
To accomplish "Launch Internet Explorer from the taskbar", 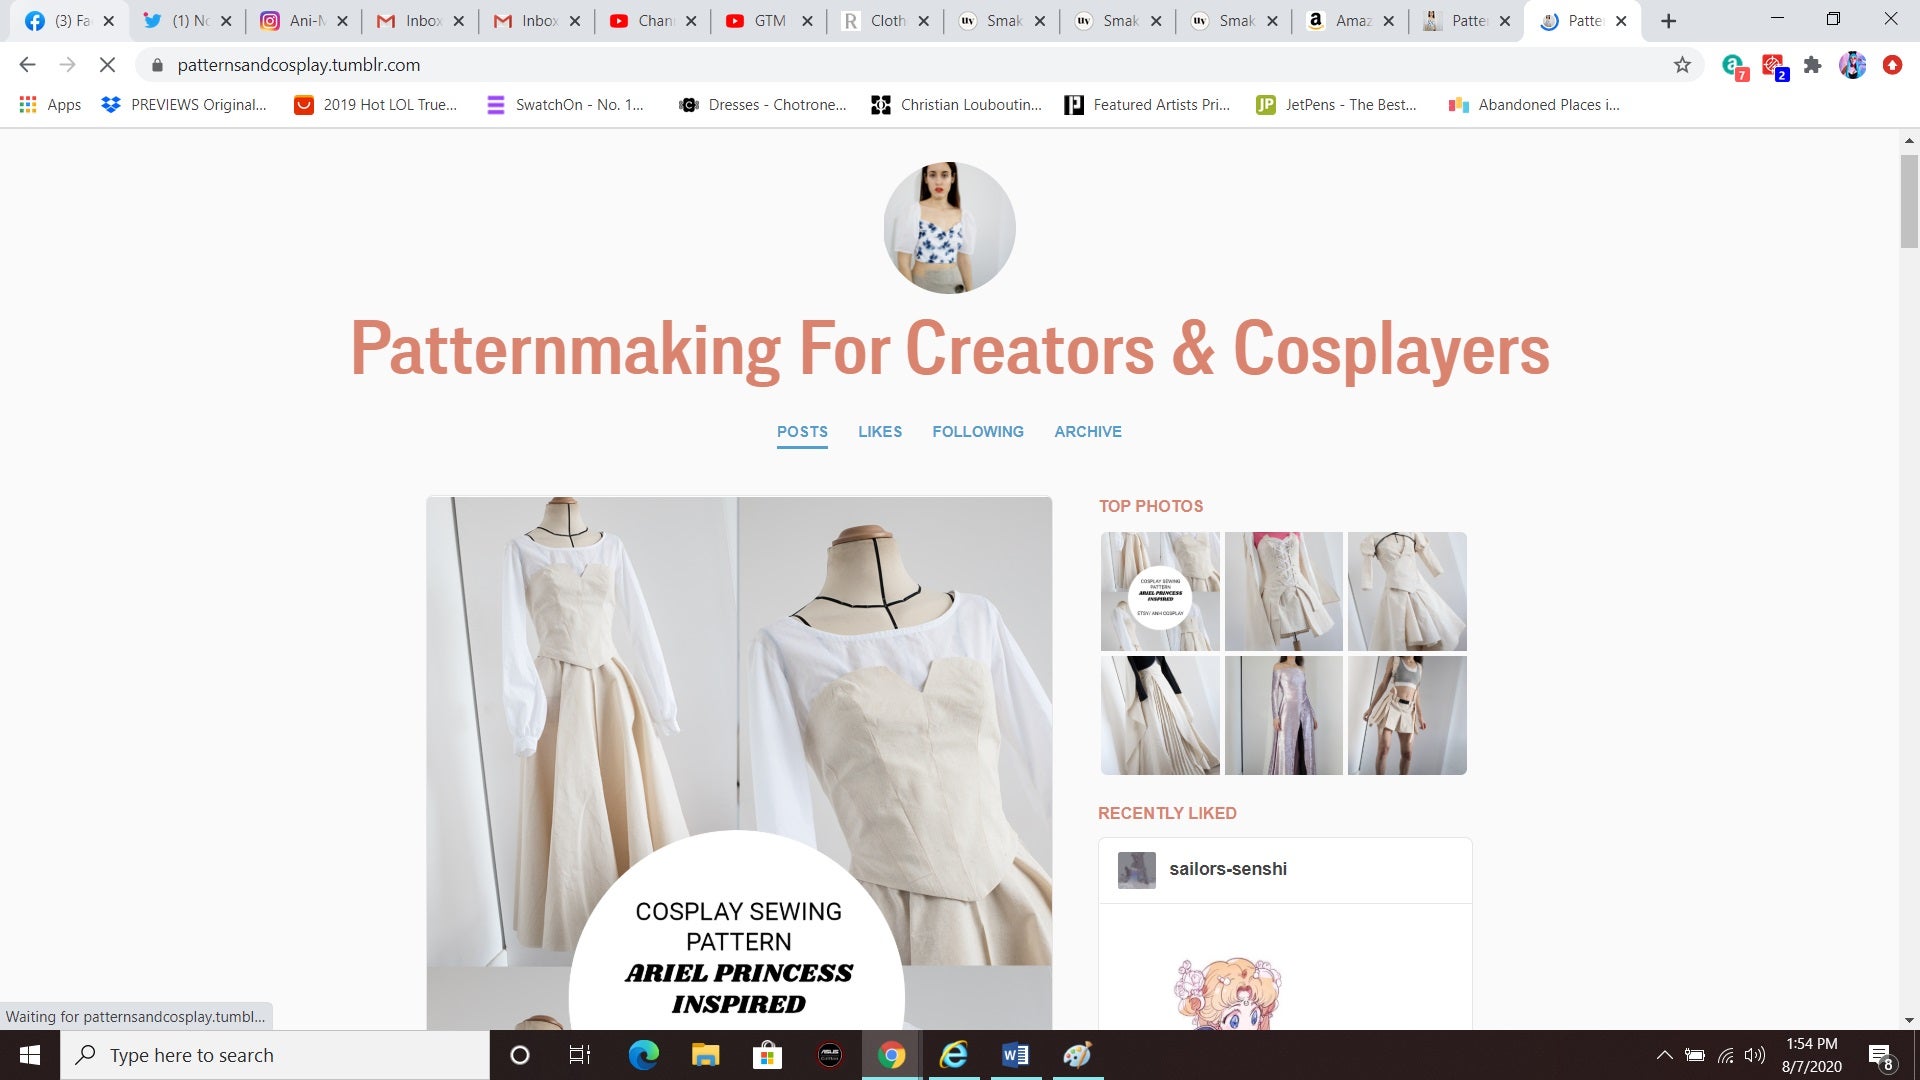I will click(x=955, y=1054).
